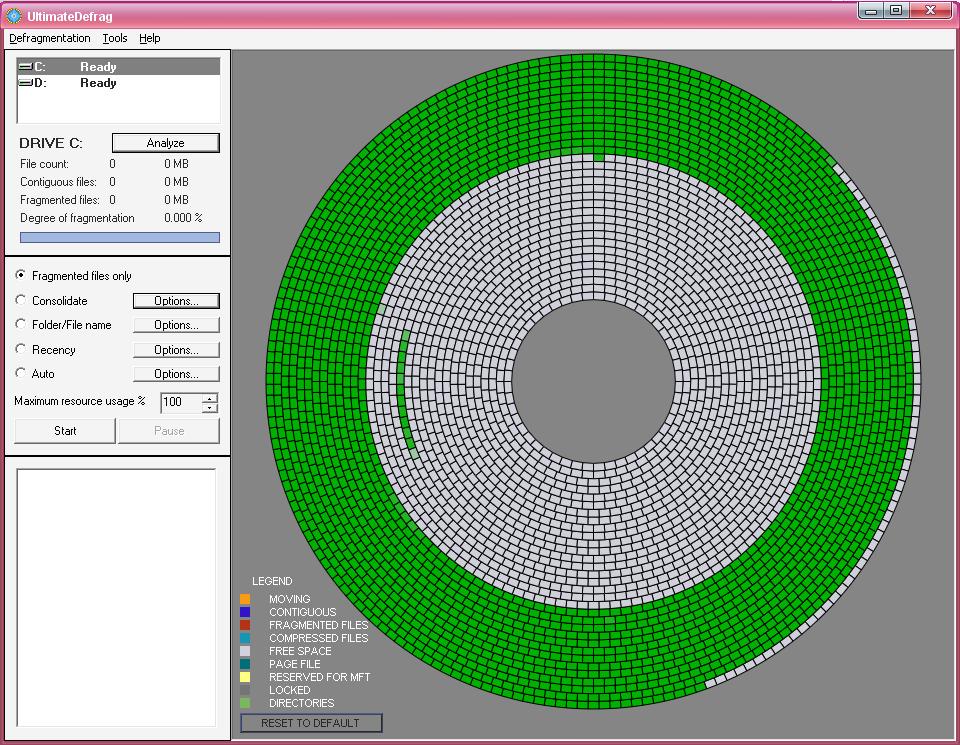Click the Start button
Image resolution: width=960 pixels, height=745 pixels.
point(65,431)
